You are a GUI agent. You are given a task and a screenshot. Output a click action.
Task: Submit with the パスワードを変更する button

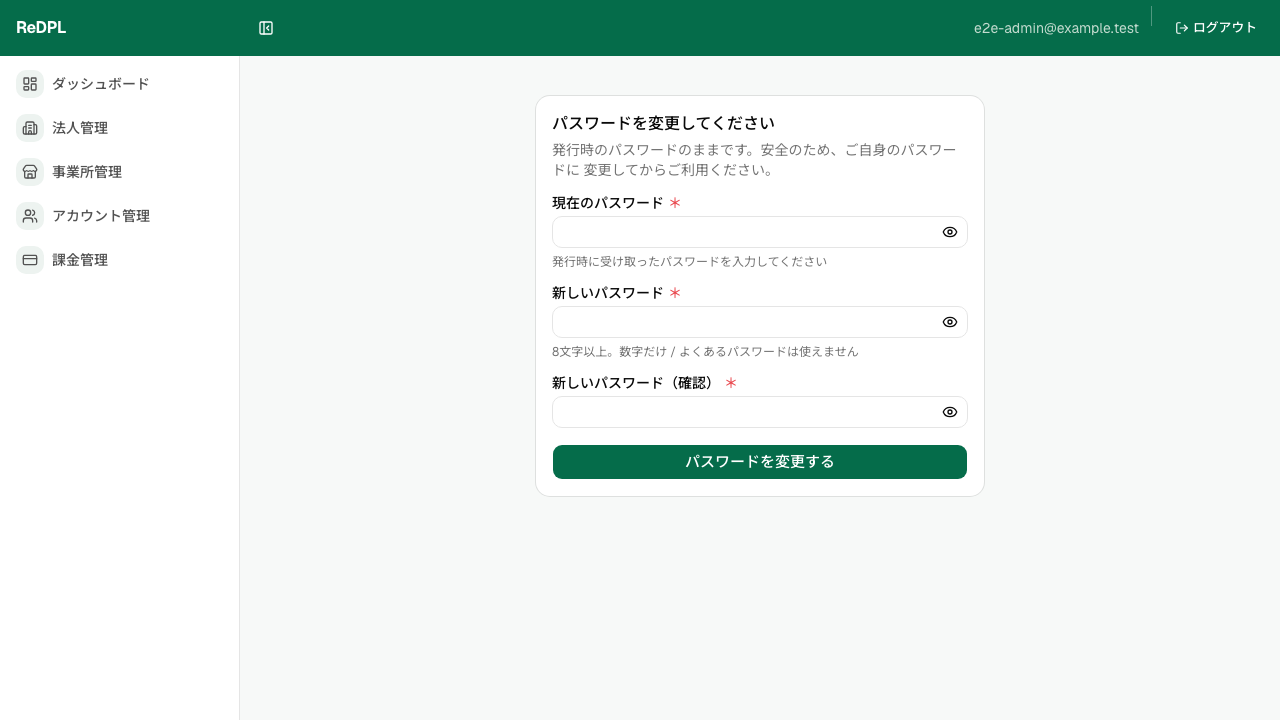pos(760,462)
